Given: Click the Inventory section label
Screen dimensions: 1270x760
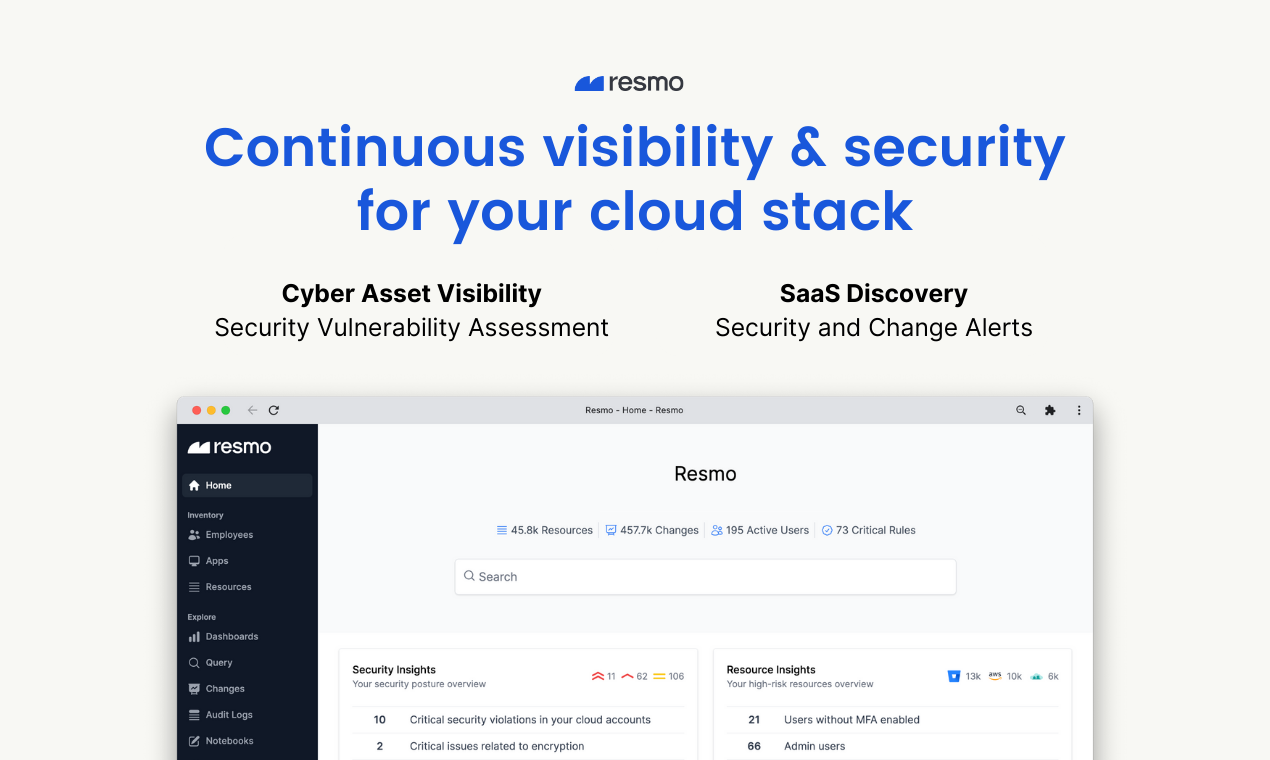Looking at the screenshot, I should coord(205,515).
